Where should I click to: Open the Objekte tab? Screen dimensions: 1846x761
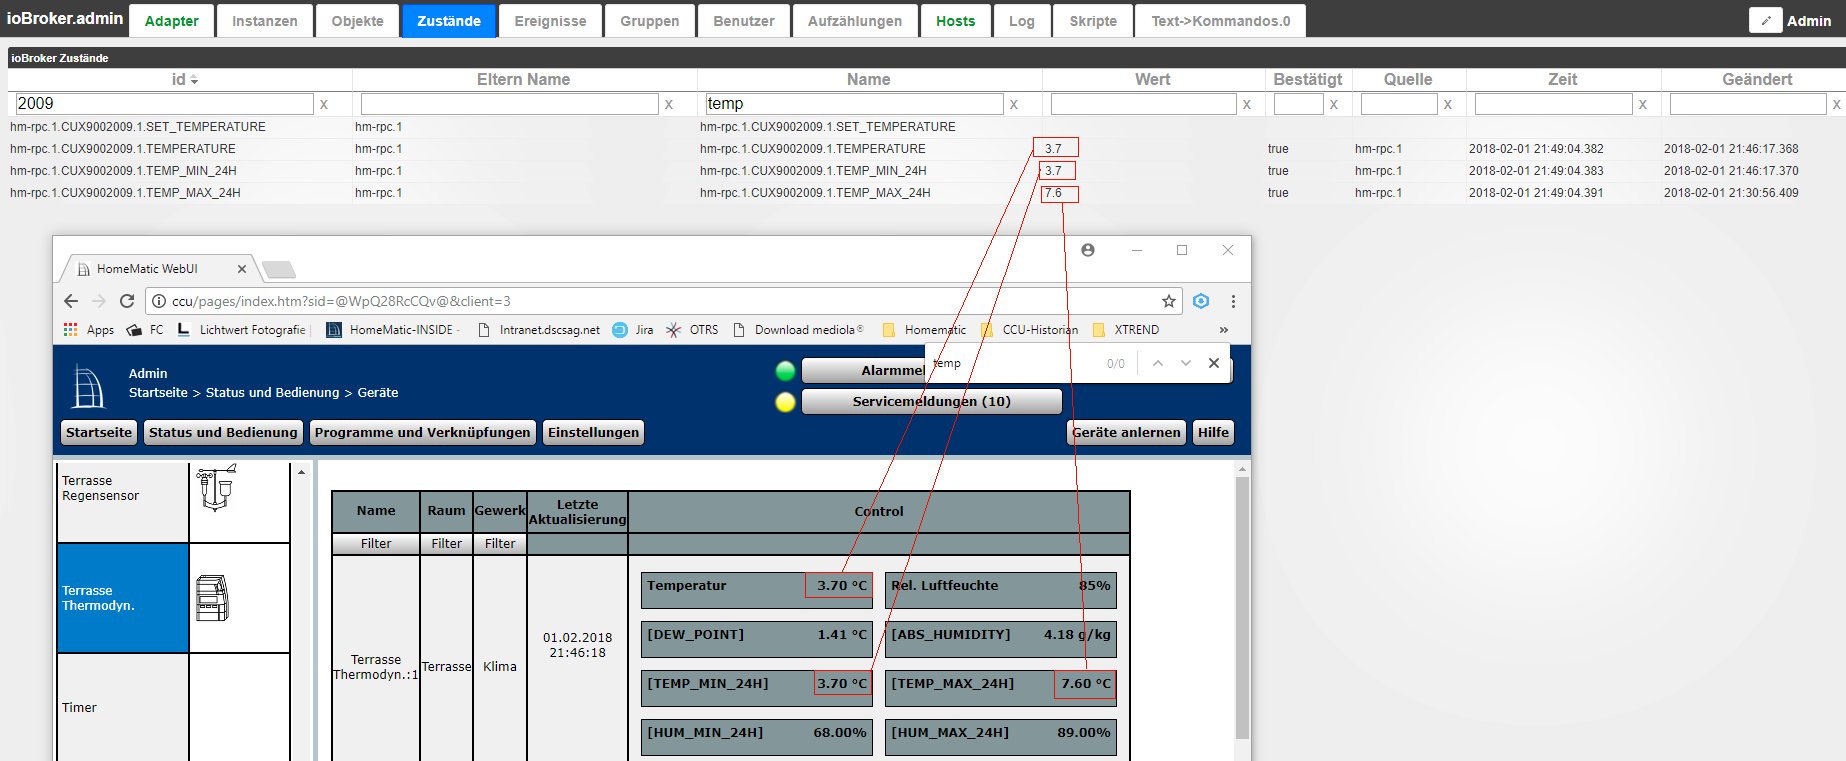click(357, 21)
